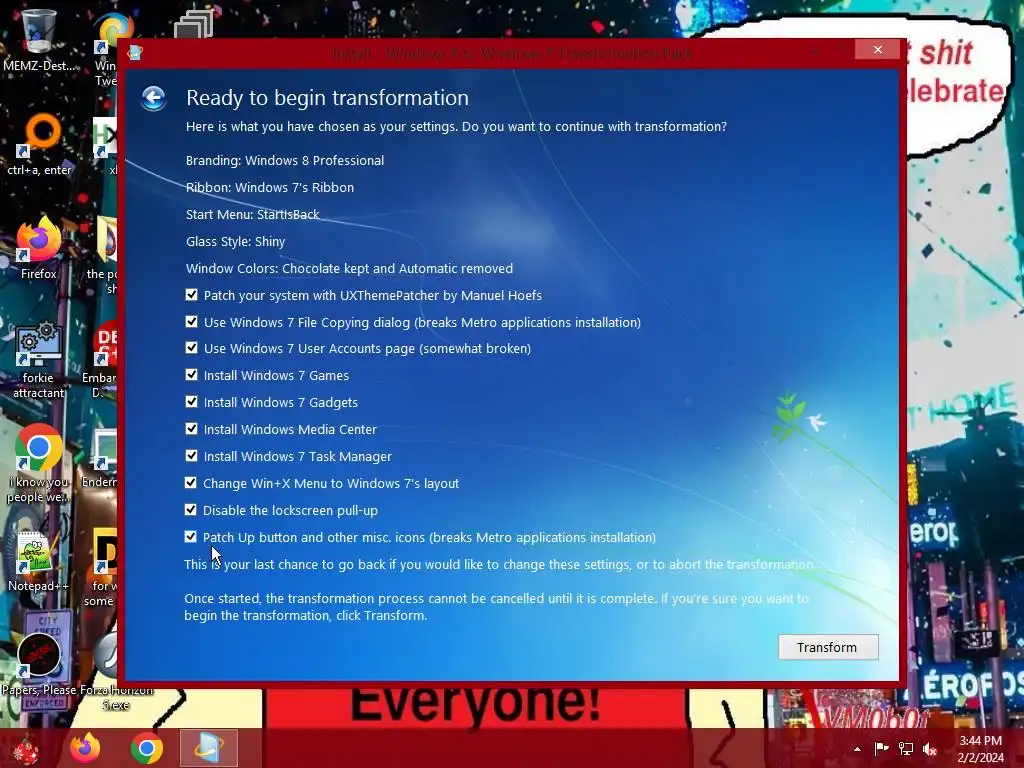This screenshot has height=768, width=1024.
Task: Open the Action Center flag icon
Action: [882, 748]
